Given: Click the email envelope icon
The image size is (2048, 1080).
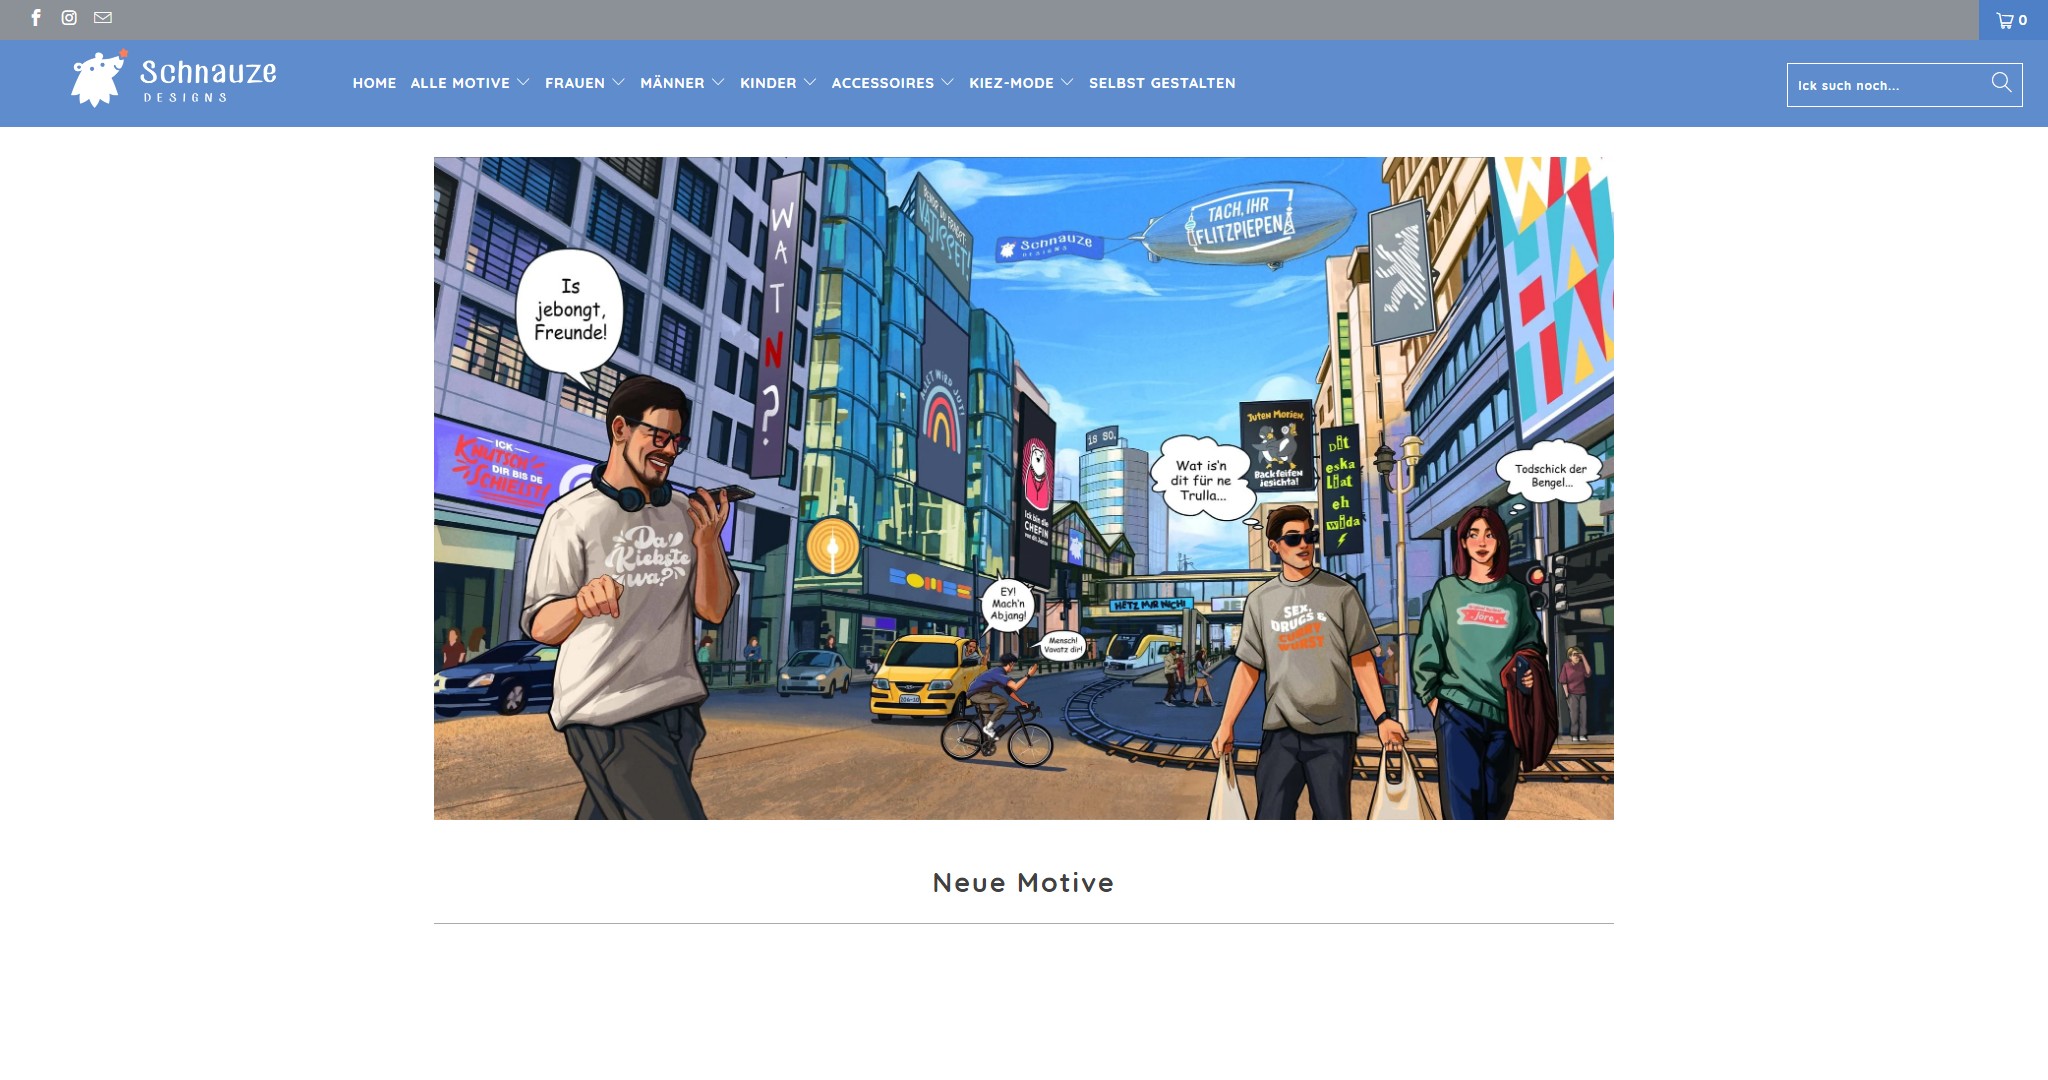Looking at the screenshot, I should click(103, 18).
